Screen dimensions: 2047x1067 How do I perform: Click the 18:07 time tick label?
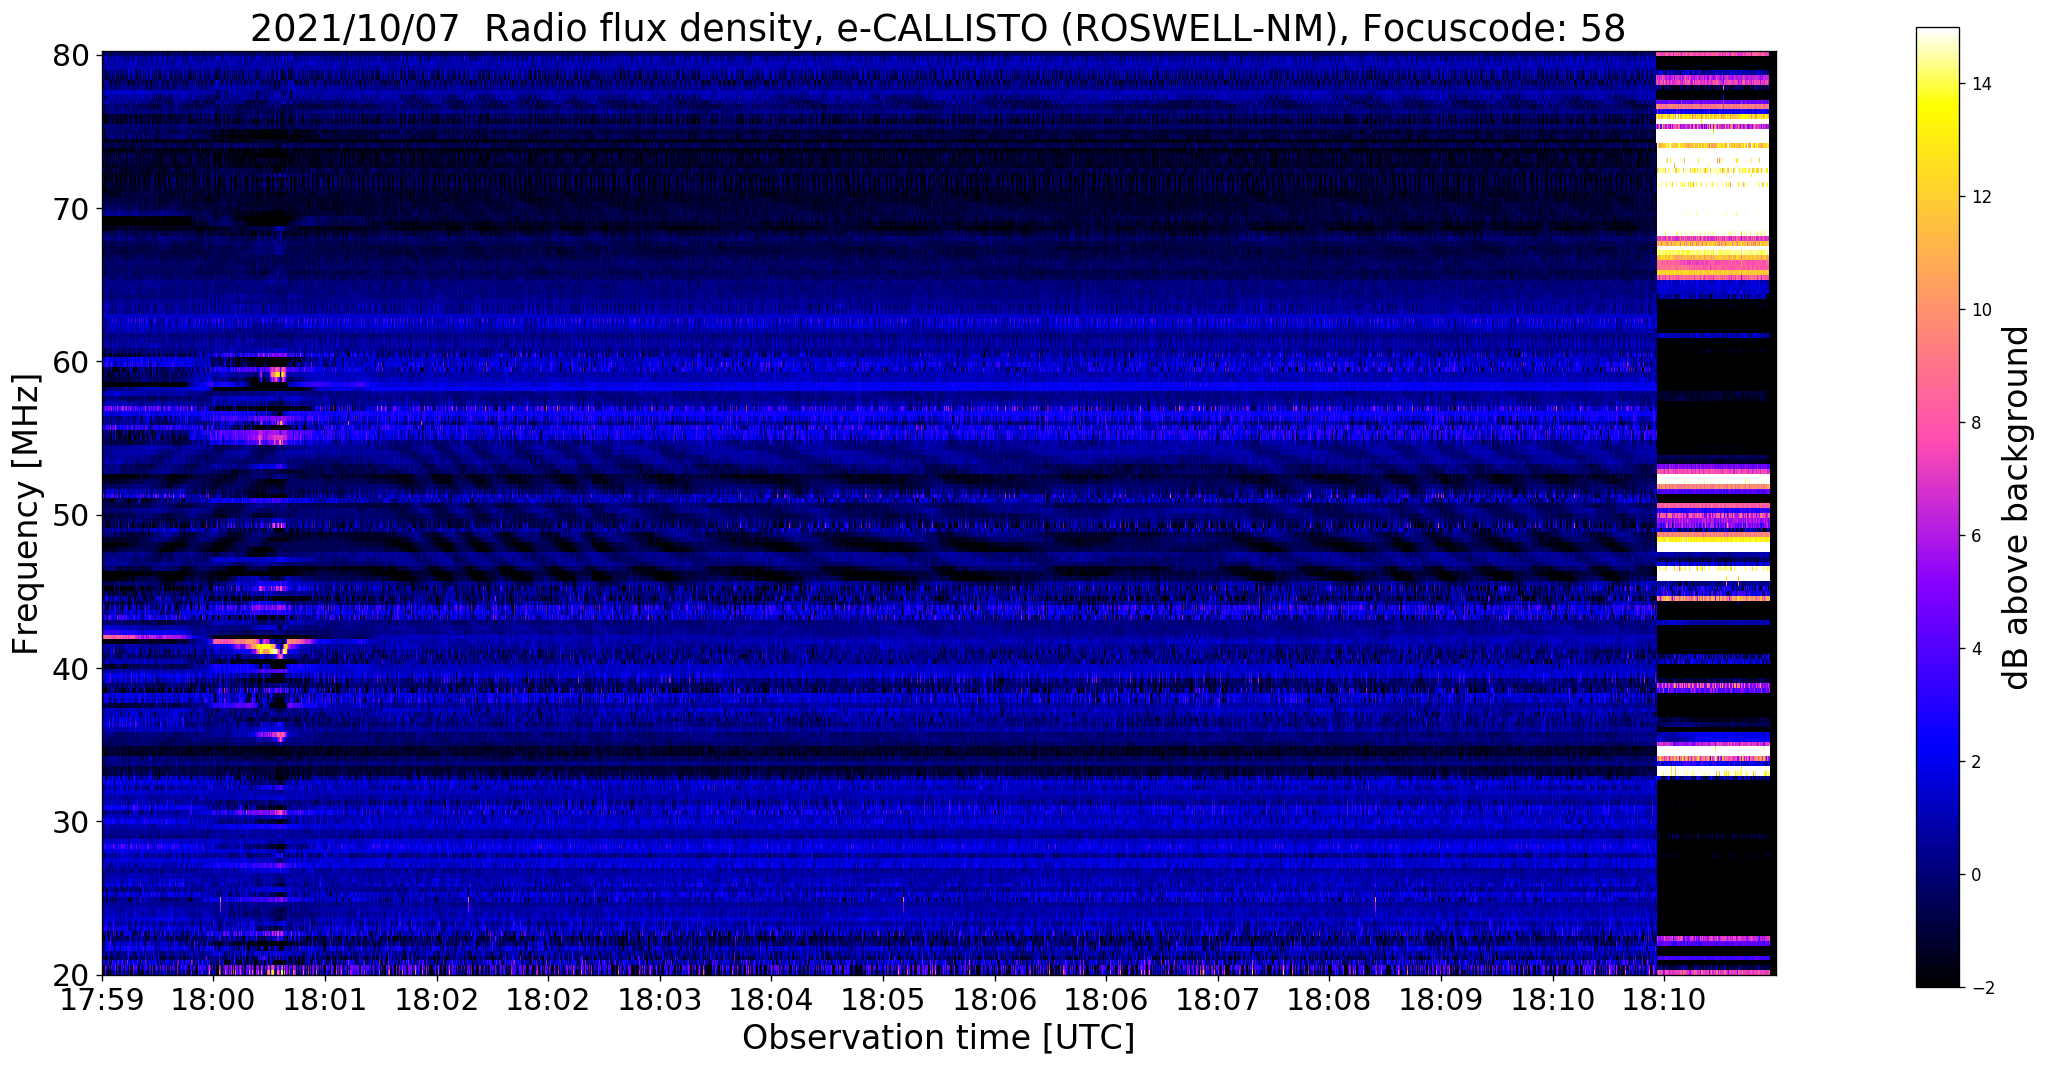click(1217, 1000)
